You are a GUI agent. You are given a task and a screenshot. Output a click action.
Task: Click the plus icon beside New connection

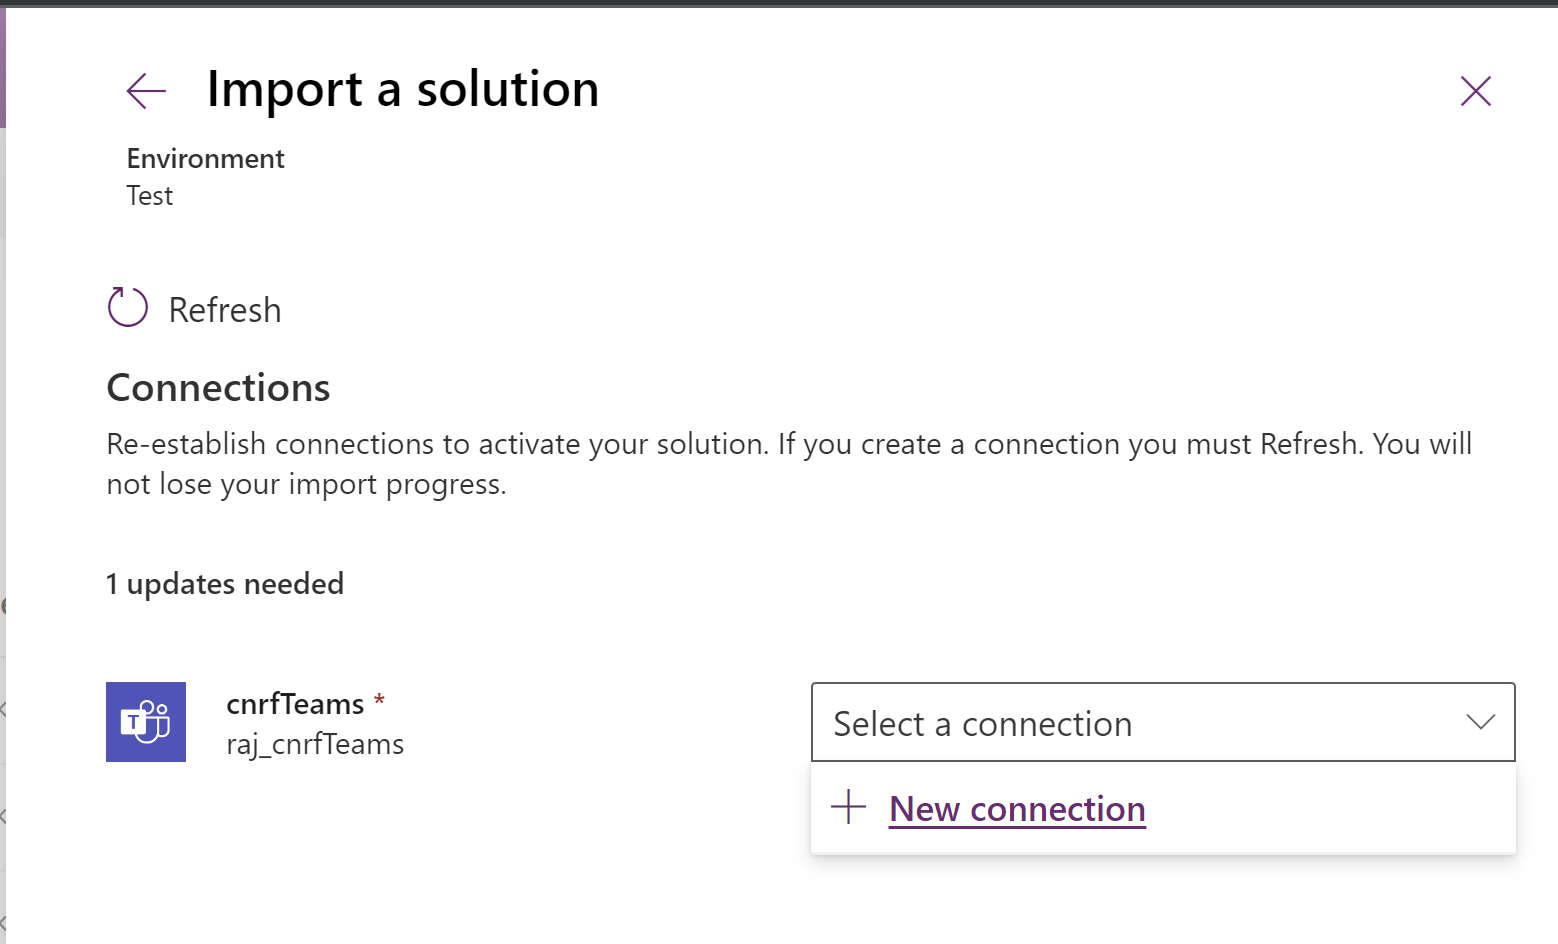coord(848,807)
